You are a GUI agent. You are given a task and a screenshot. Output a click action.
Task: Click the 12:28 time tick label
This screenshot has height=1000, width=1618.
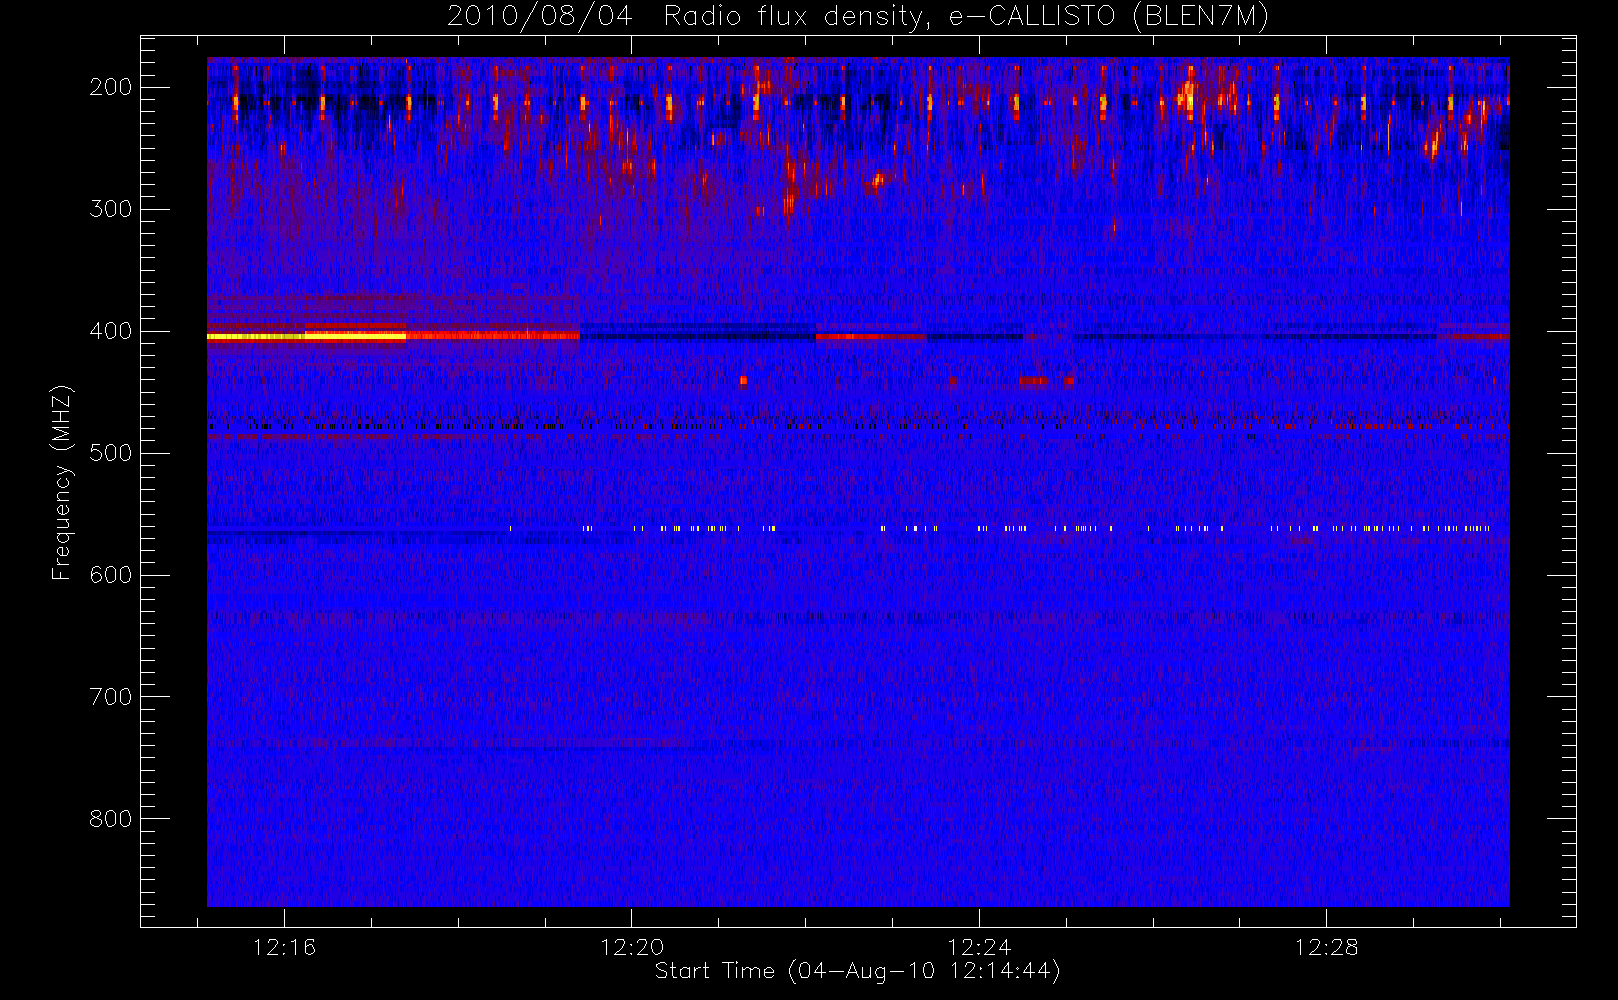[1326, 947]
